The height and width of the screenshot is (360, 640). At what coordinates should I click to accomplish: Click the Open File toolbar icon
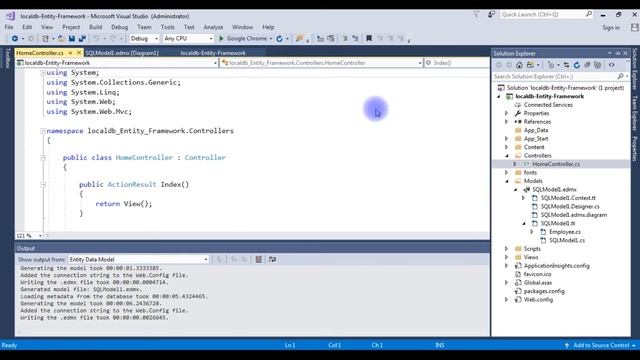tap(61, 38)
